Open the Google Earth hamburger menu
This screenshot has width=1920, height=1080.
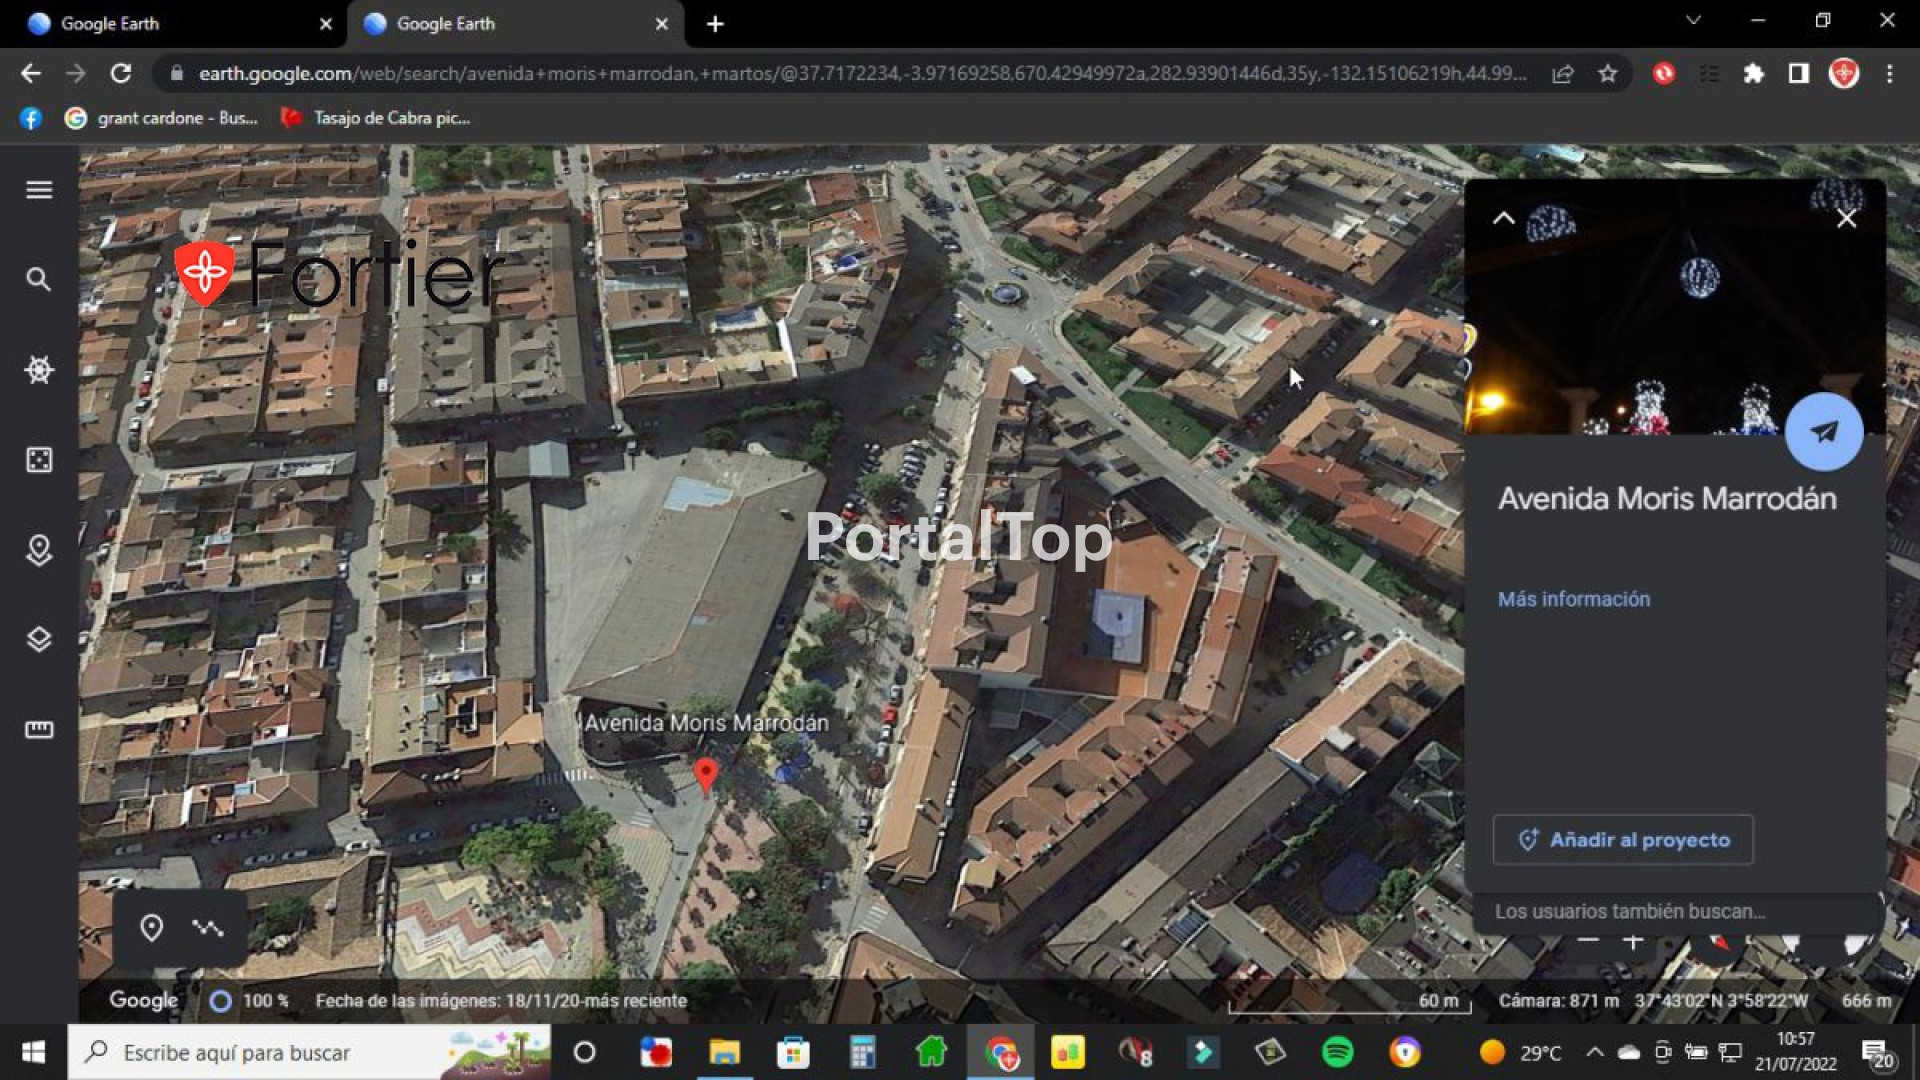point(39,190)
